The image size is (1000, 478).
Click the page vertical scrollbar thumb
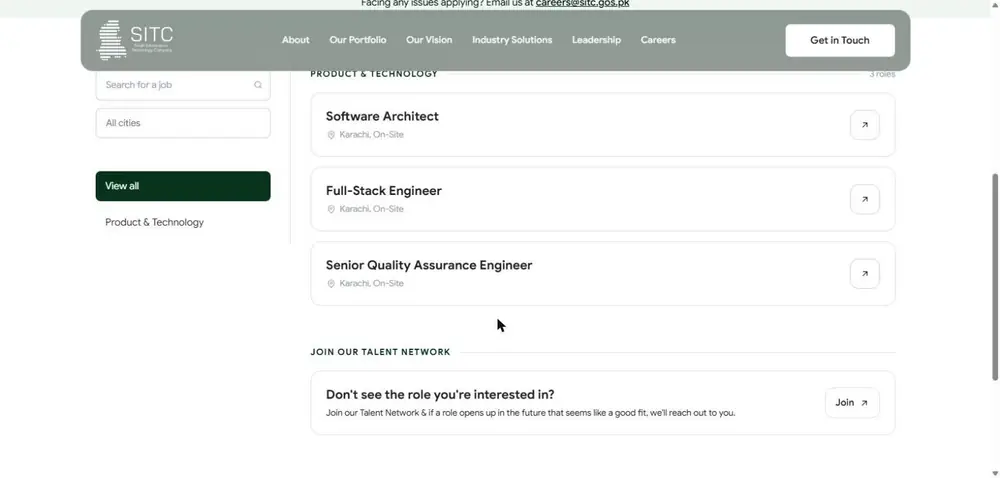[x=995, y=277]
